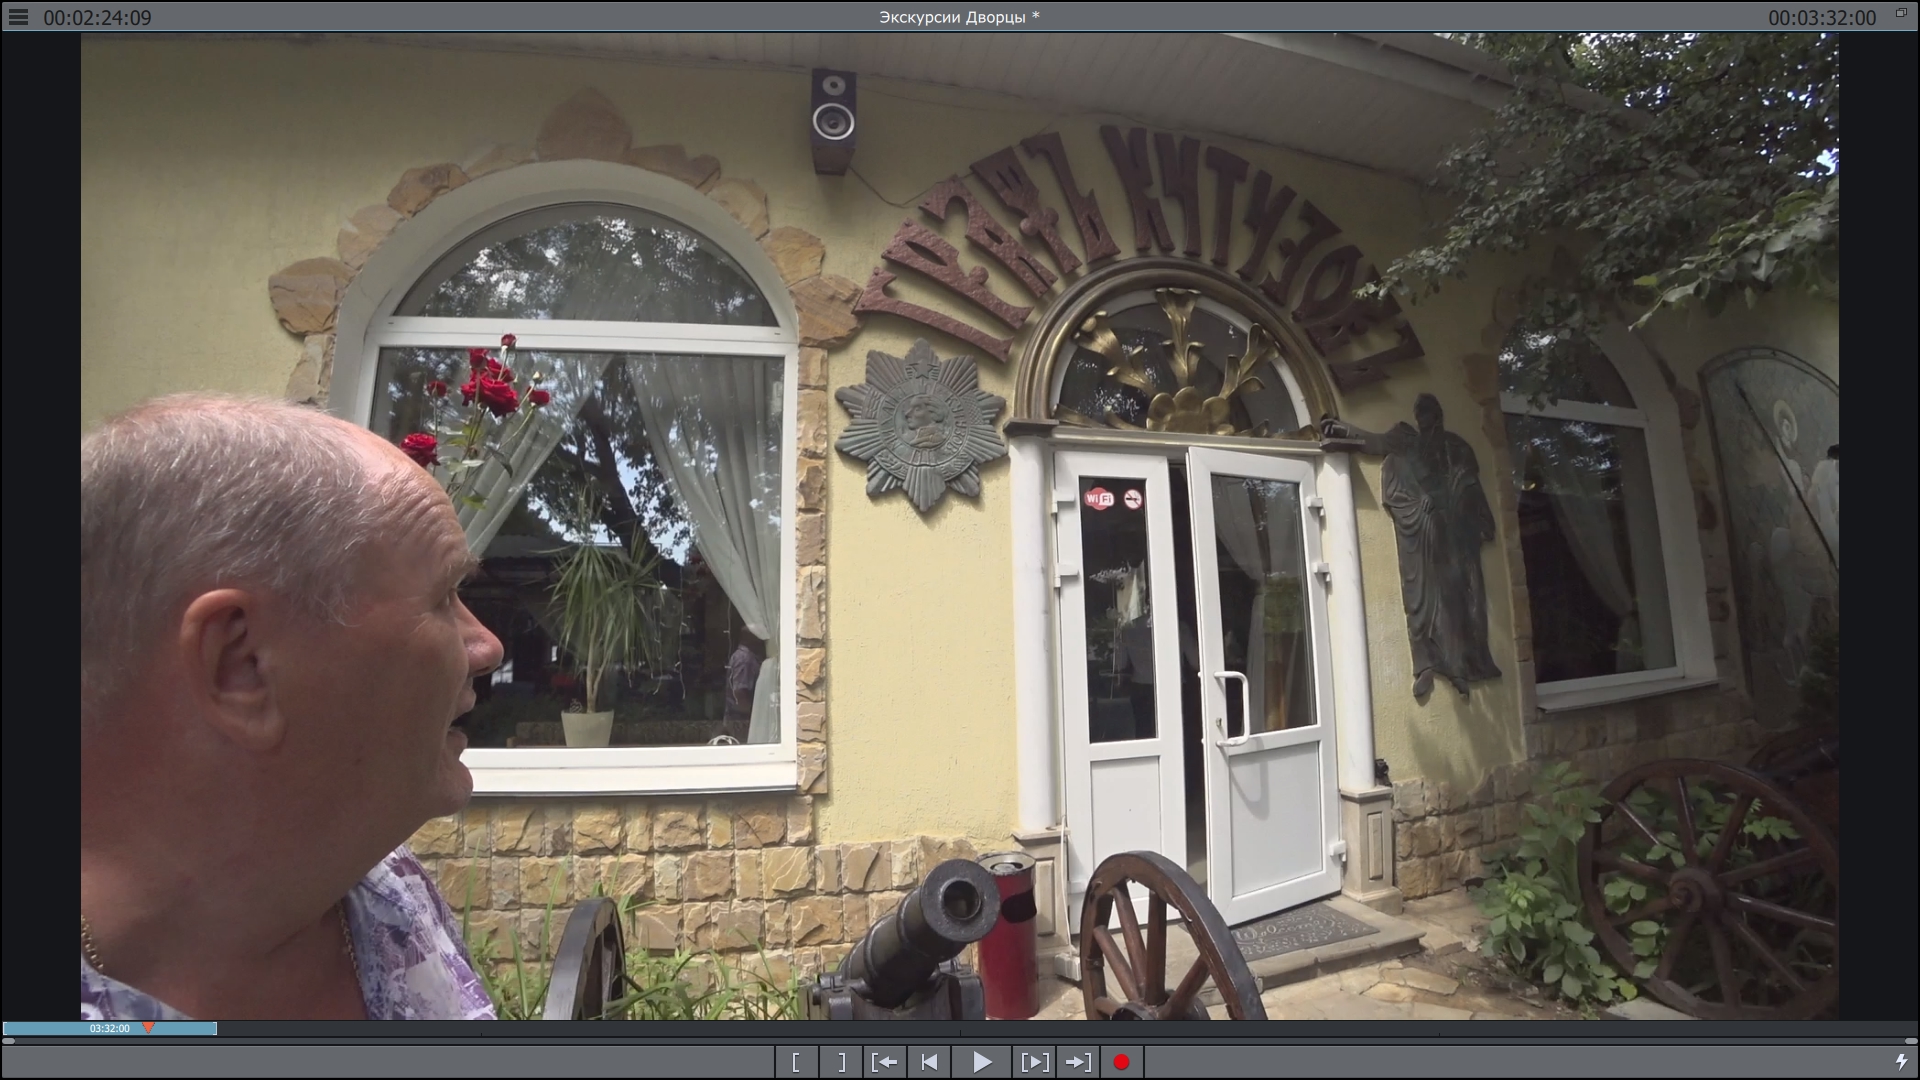Image resolution: width=1920 pixels, height=1080 pixels.
Task: Click the mark-out bracket button
Action: (x=842, y=1062)
